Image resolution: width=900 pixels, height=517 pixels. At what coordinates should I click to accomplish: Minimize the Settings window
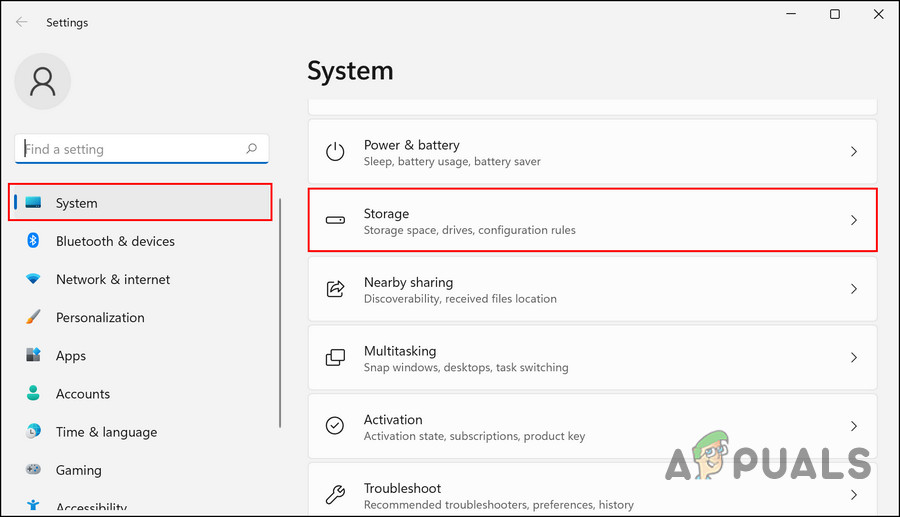[791, 14]
